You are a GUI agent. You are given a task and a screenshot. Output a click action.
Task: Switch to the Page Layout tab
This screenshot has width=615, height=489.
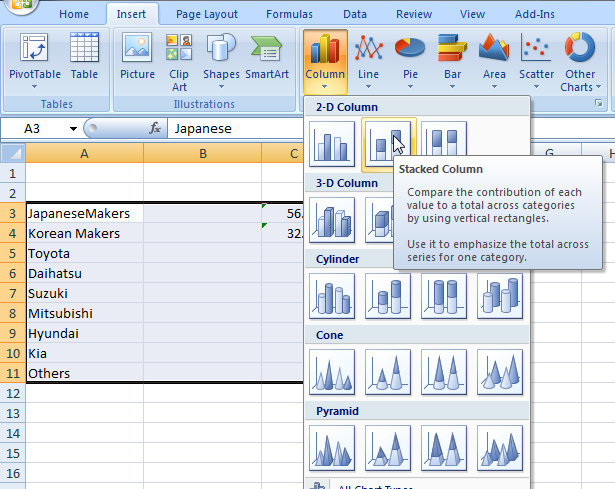(x=207, y=14)
